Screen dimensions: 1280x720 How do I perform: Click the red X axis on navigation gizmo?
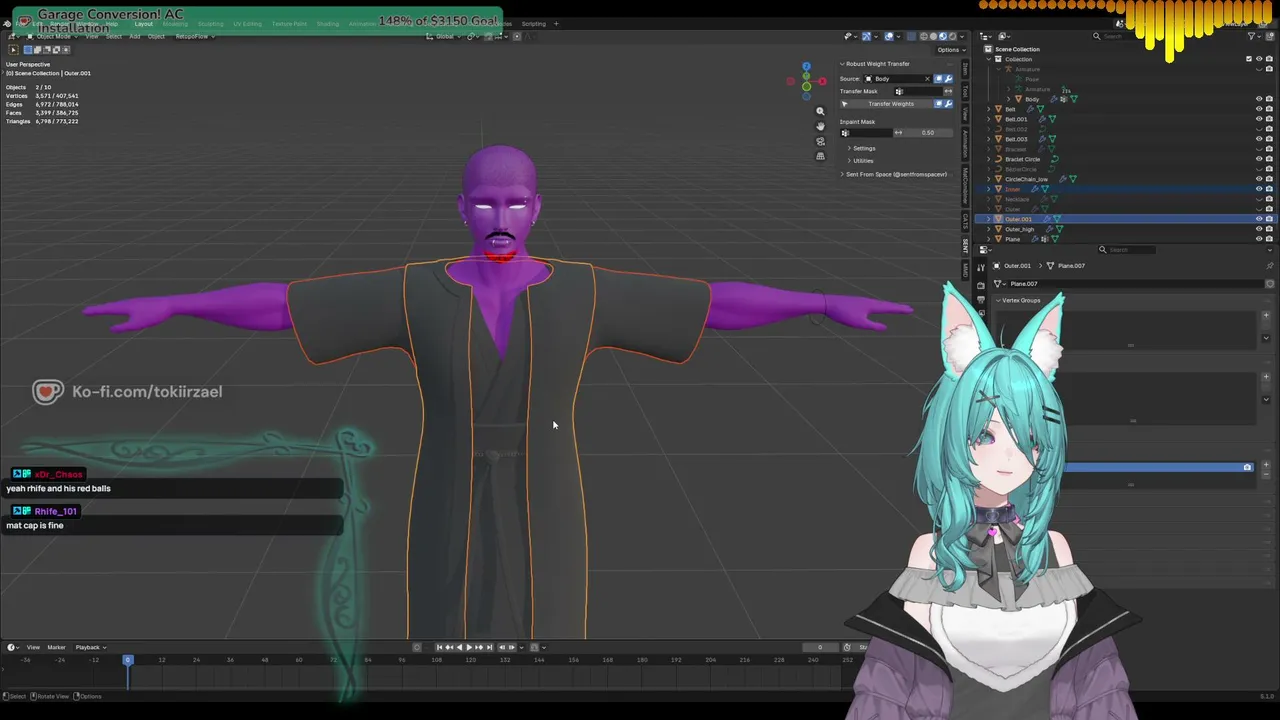click(822, 81)
